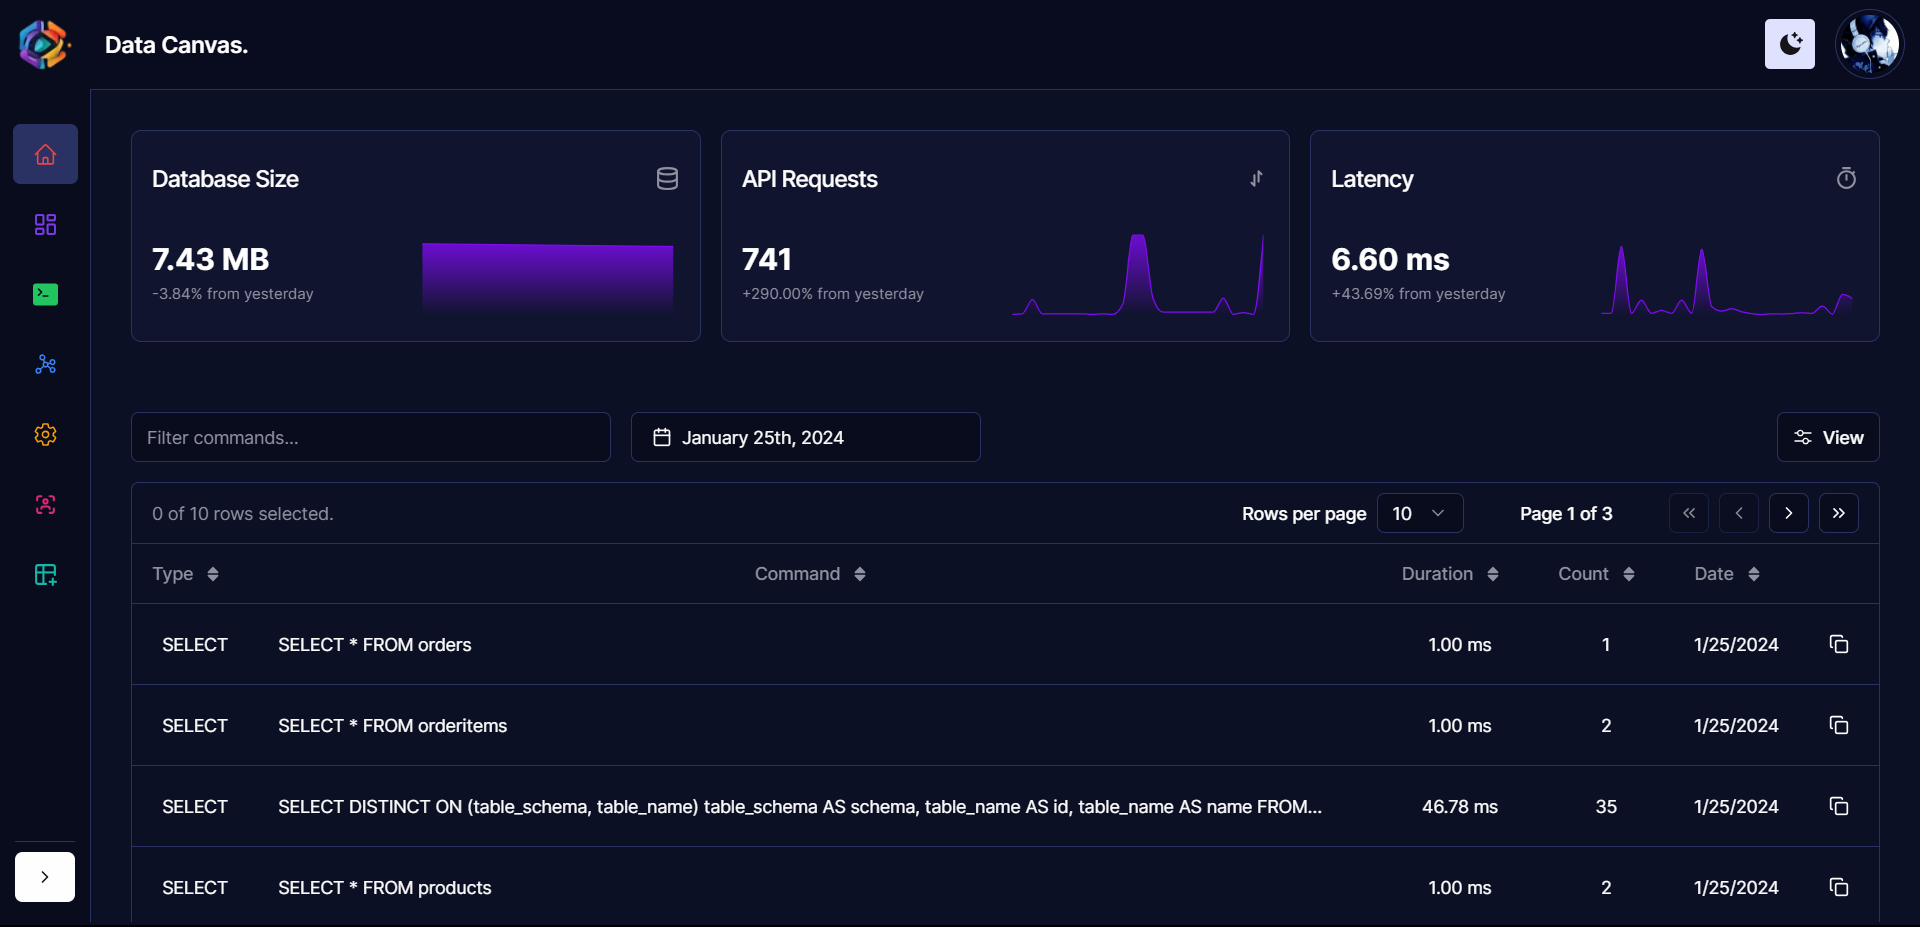This screenshot has height=927, width=1920.
Task: Go to the next page of results
Action: pyautogui.click(x=1789, y=513)
